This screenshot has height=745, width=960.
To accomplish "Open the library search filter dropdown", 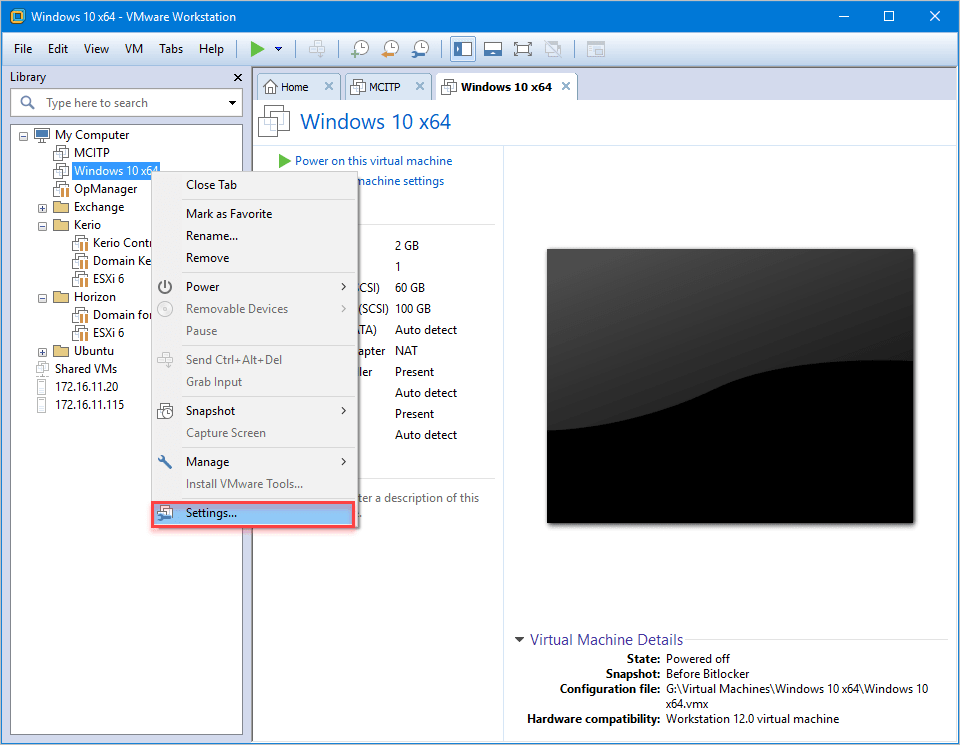I will tap(233, 103).
